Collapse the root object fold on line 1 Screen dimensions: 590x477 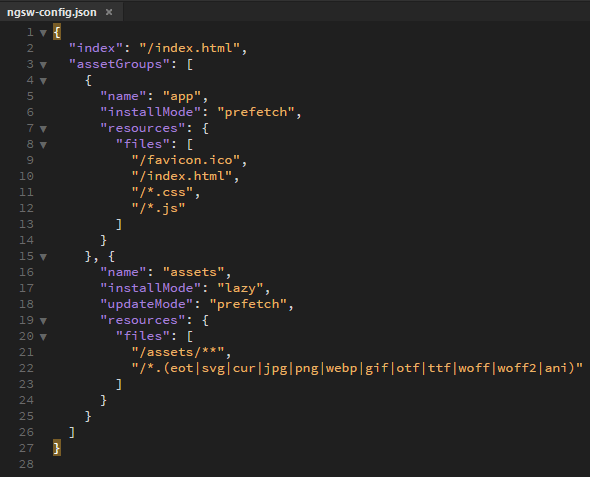pyautogui.click(x=43, y=33)
